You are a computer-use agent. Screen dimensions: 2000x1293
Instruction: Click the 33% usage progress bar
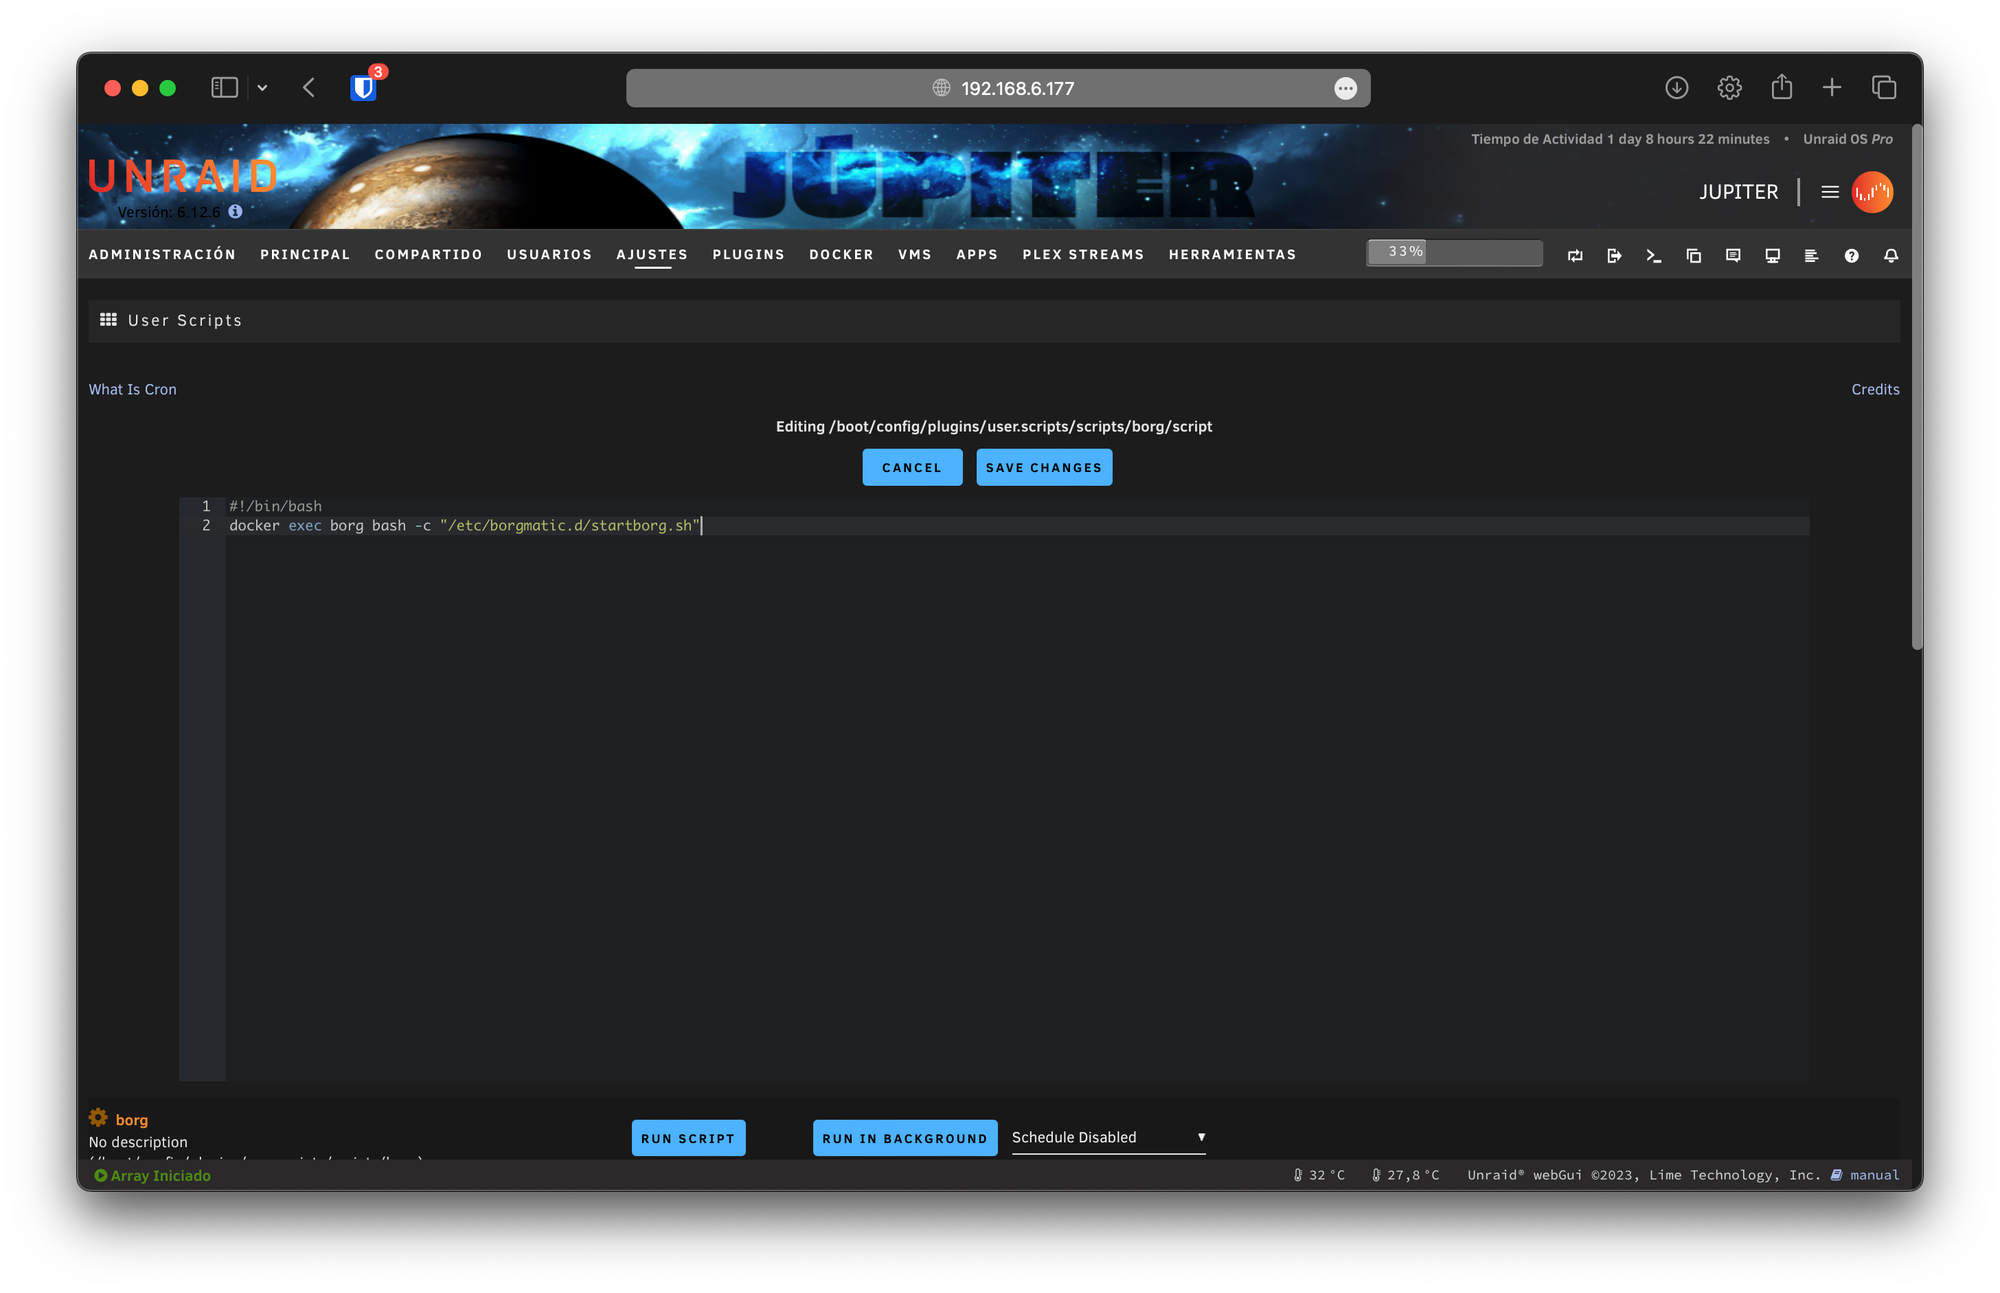click(1454, 252)
